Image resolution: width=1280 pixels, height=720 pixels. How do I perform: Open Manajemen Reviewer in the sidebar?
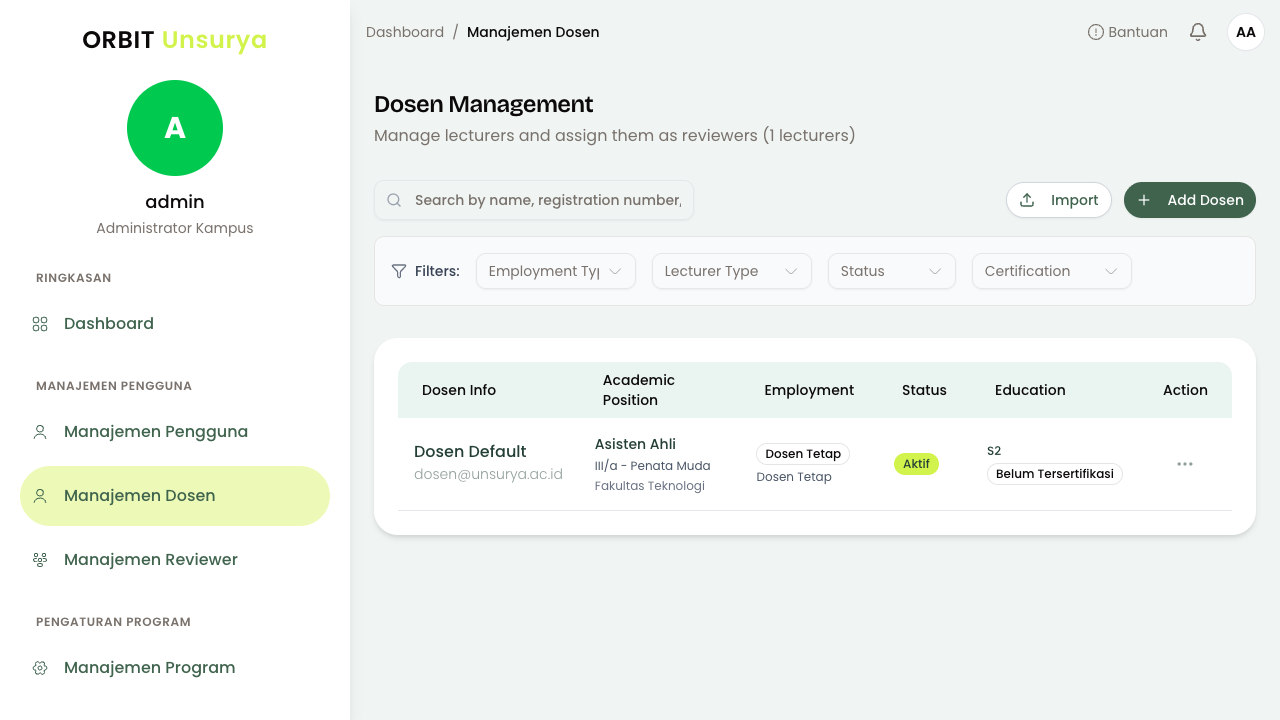[x=175, y=560]
